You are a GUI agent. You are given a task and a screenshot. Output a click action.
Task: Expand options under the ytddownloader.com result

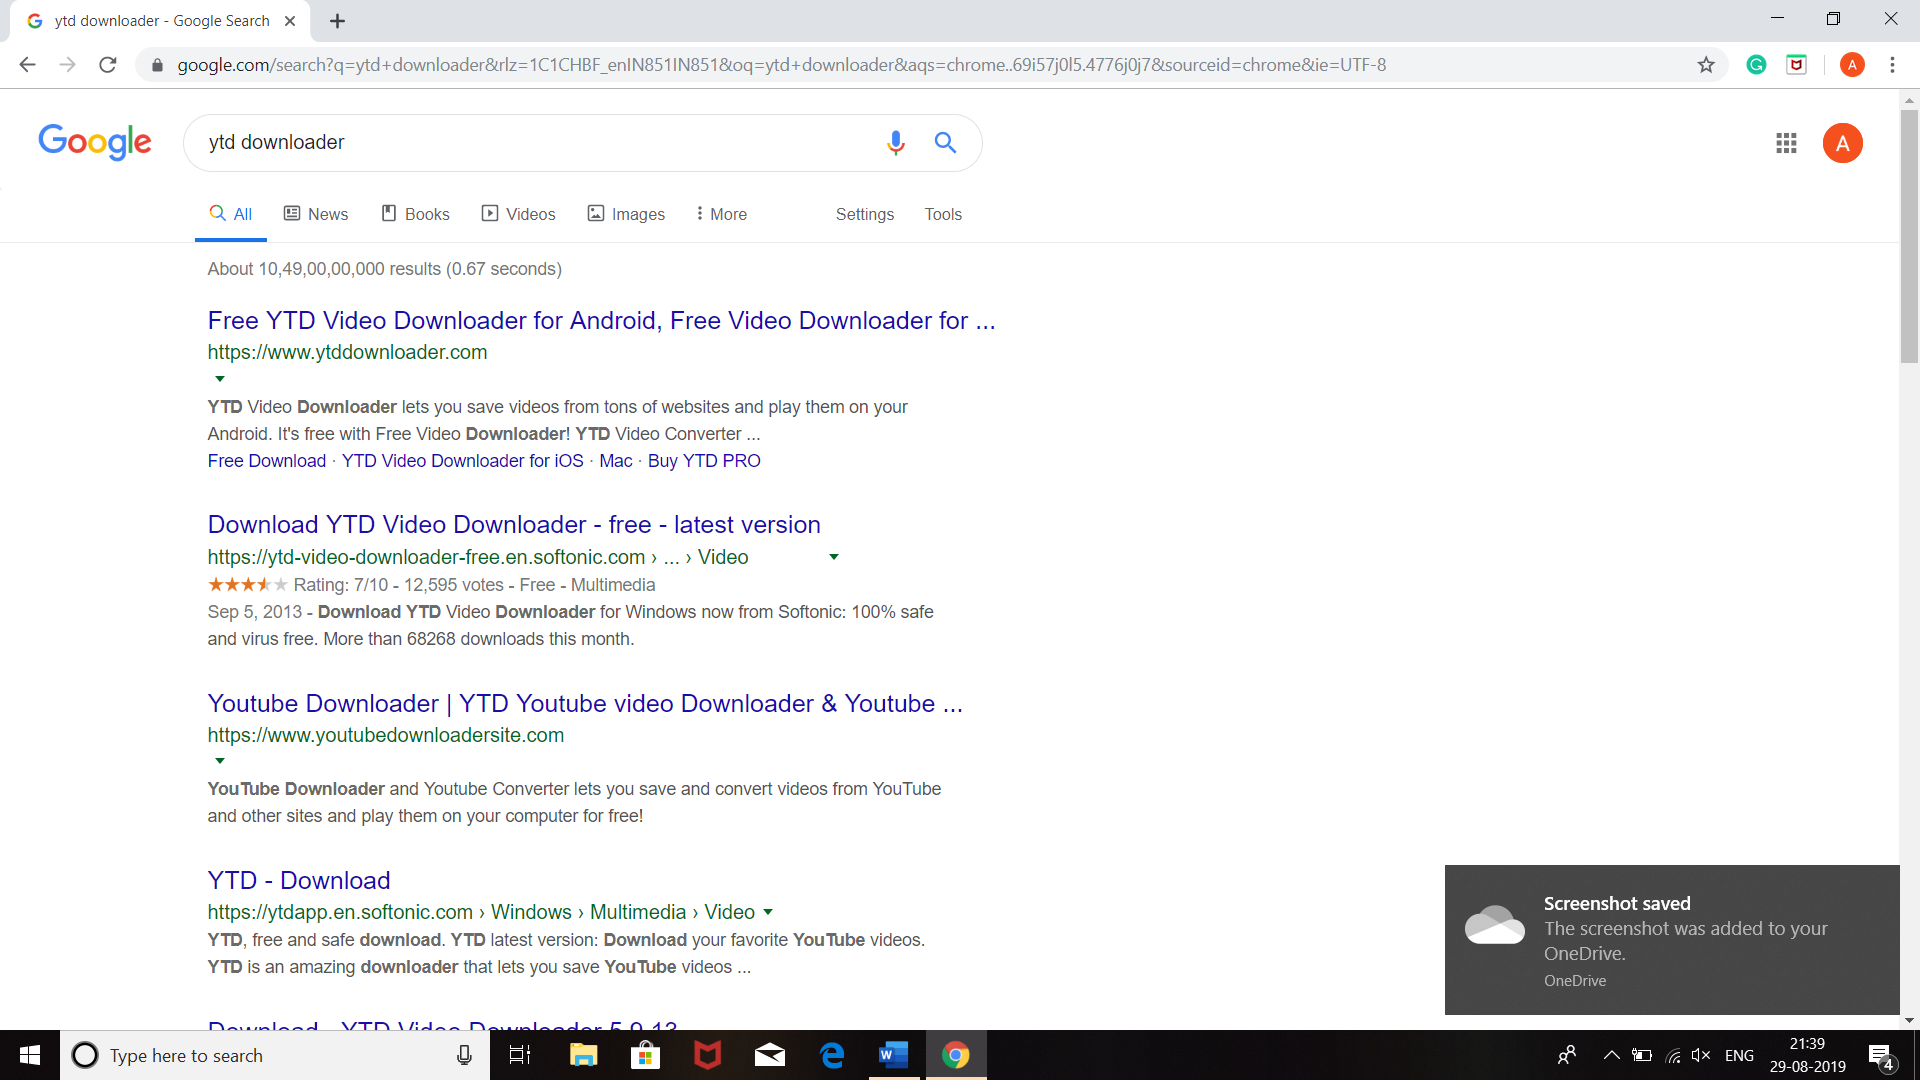coord(220,378)
